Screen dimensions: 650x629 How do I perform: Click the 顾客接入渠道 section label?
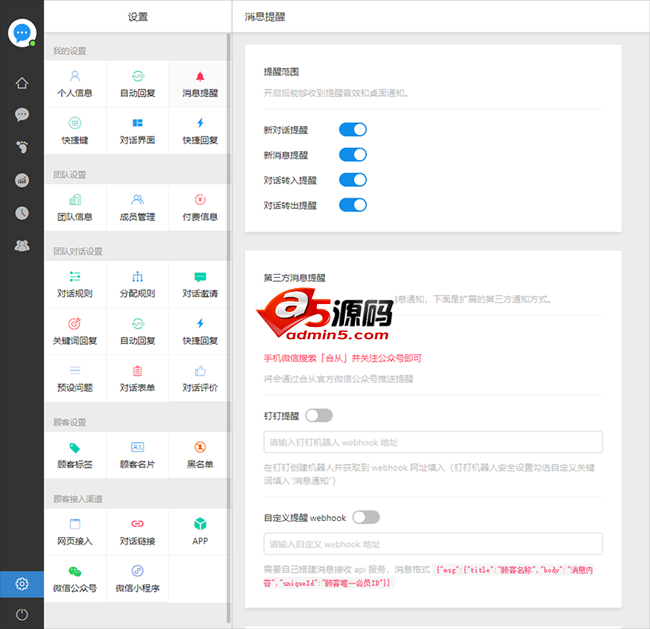pyautogui.click(x=78, y=499)
